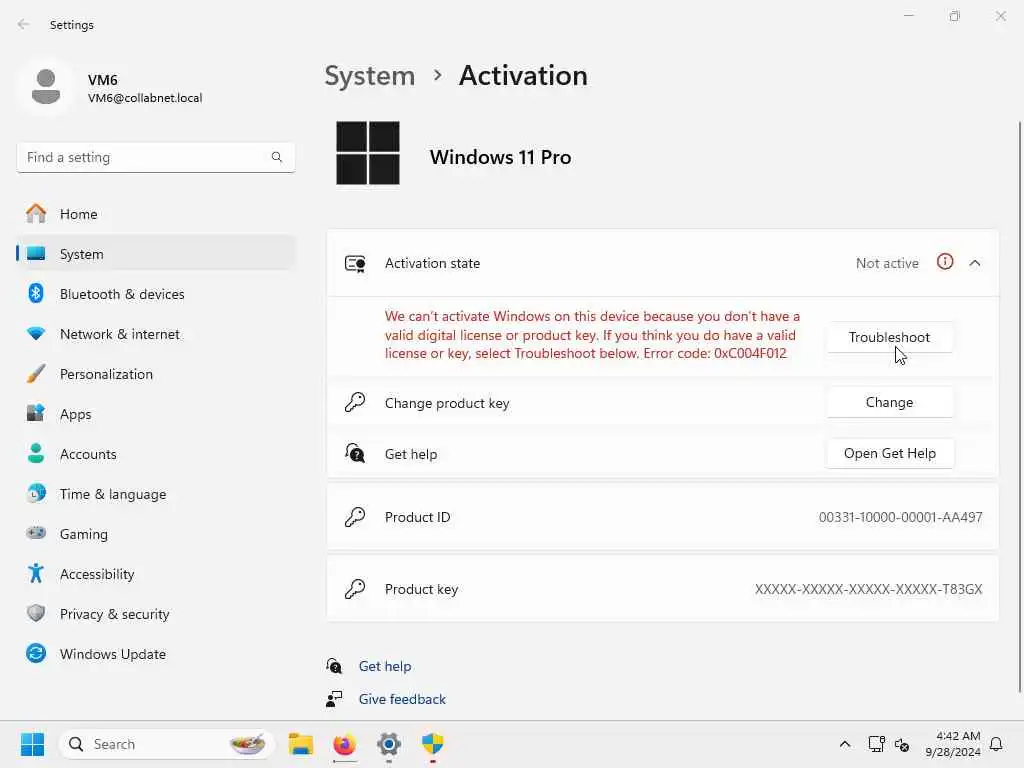Open Privacy & security settings
The height and width of the screenshot is (768, 1024).
[x=155, y=614]
